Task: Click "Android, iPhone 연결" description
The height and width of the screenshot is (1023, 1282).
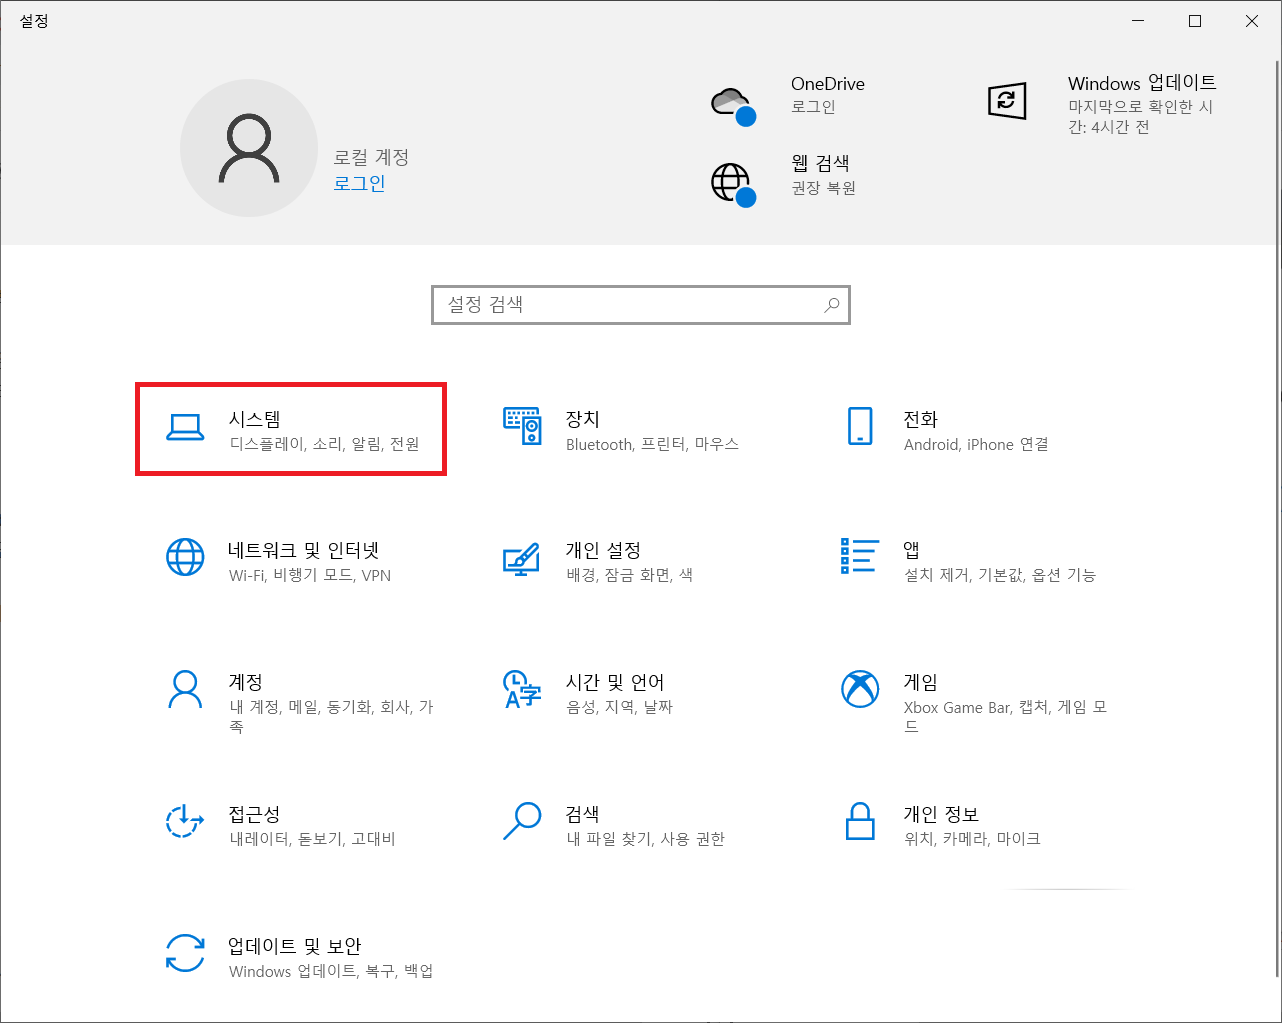Action: click(976, 444)
